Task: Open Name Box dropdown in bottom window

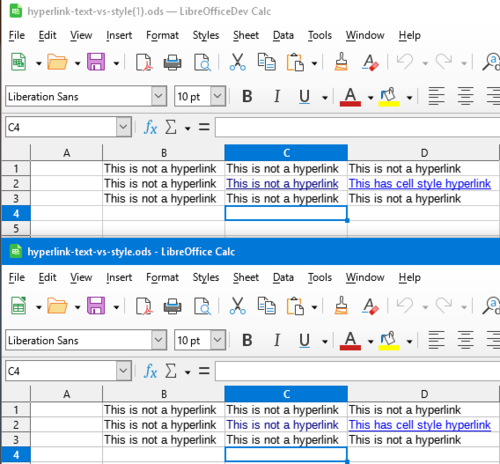Action: tap(123, 371)
